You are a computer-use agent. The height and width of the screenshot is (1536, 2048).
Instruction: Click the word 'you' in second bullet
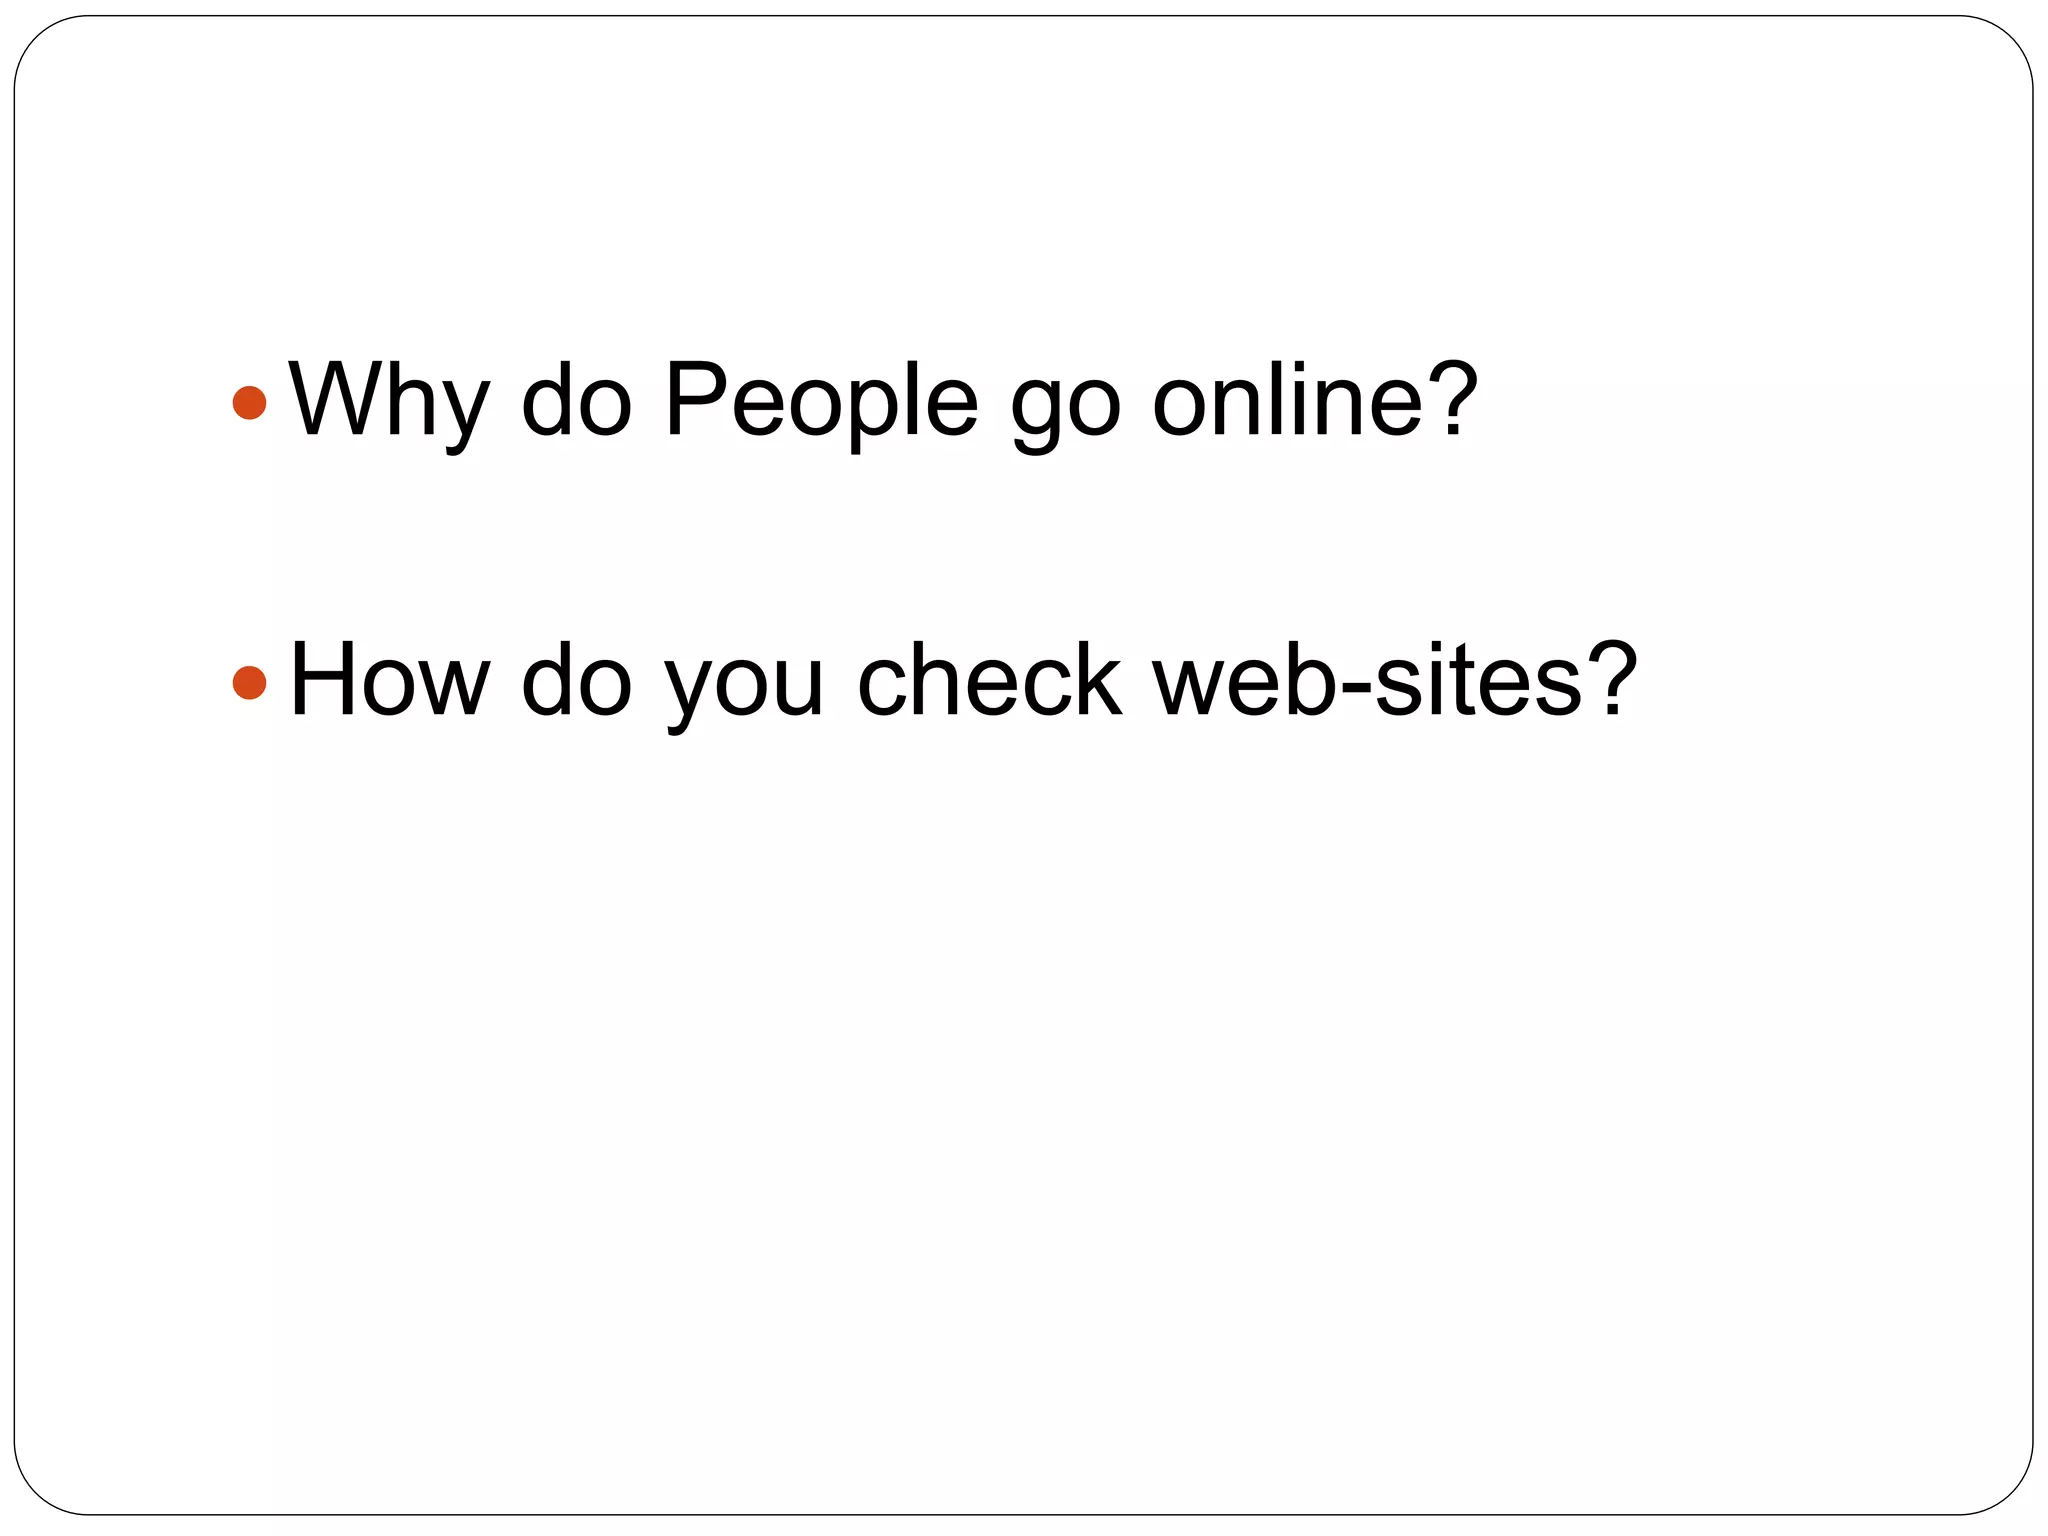point(744,690)
